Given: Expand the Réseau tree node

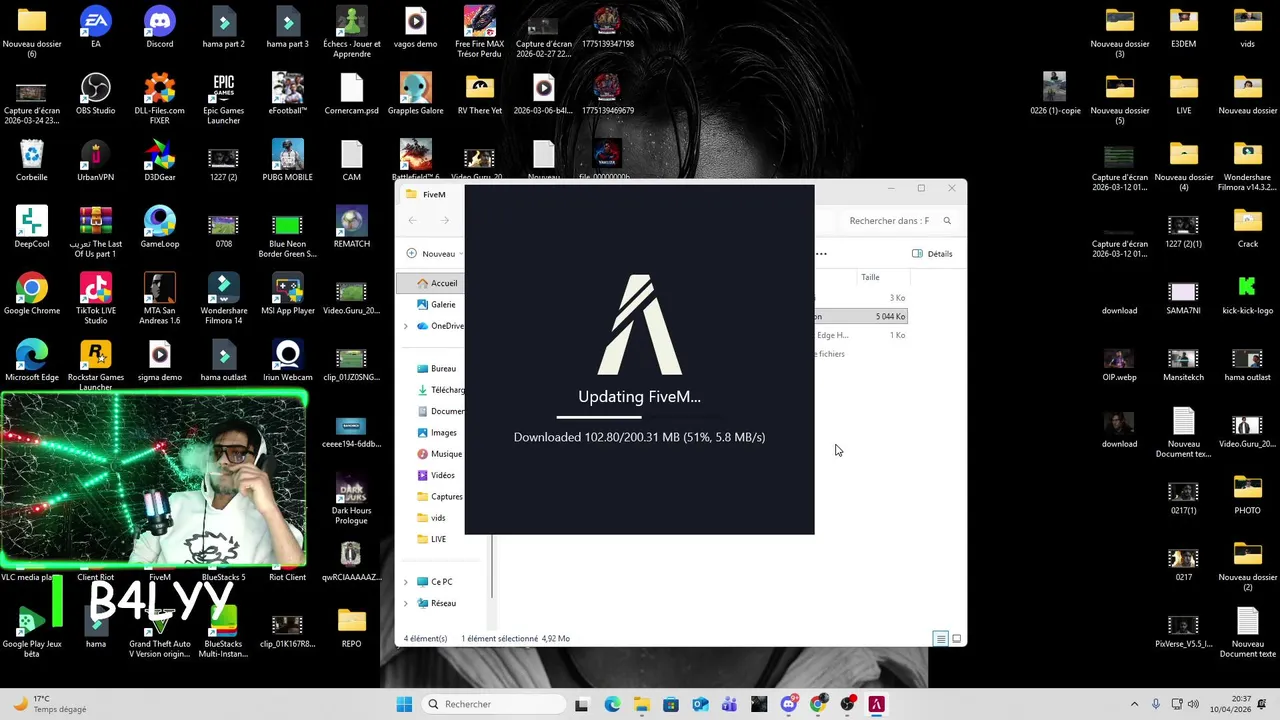Looking at the screenshot, I should coord(406,603).
